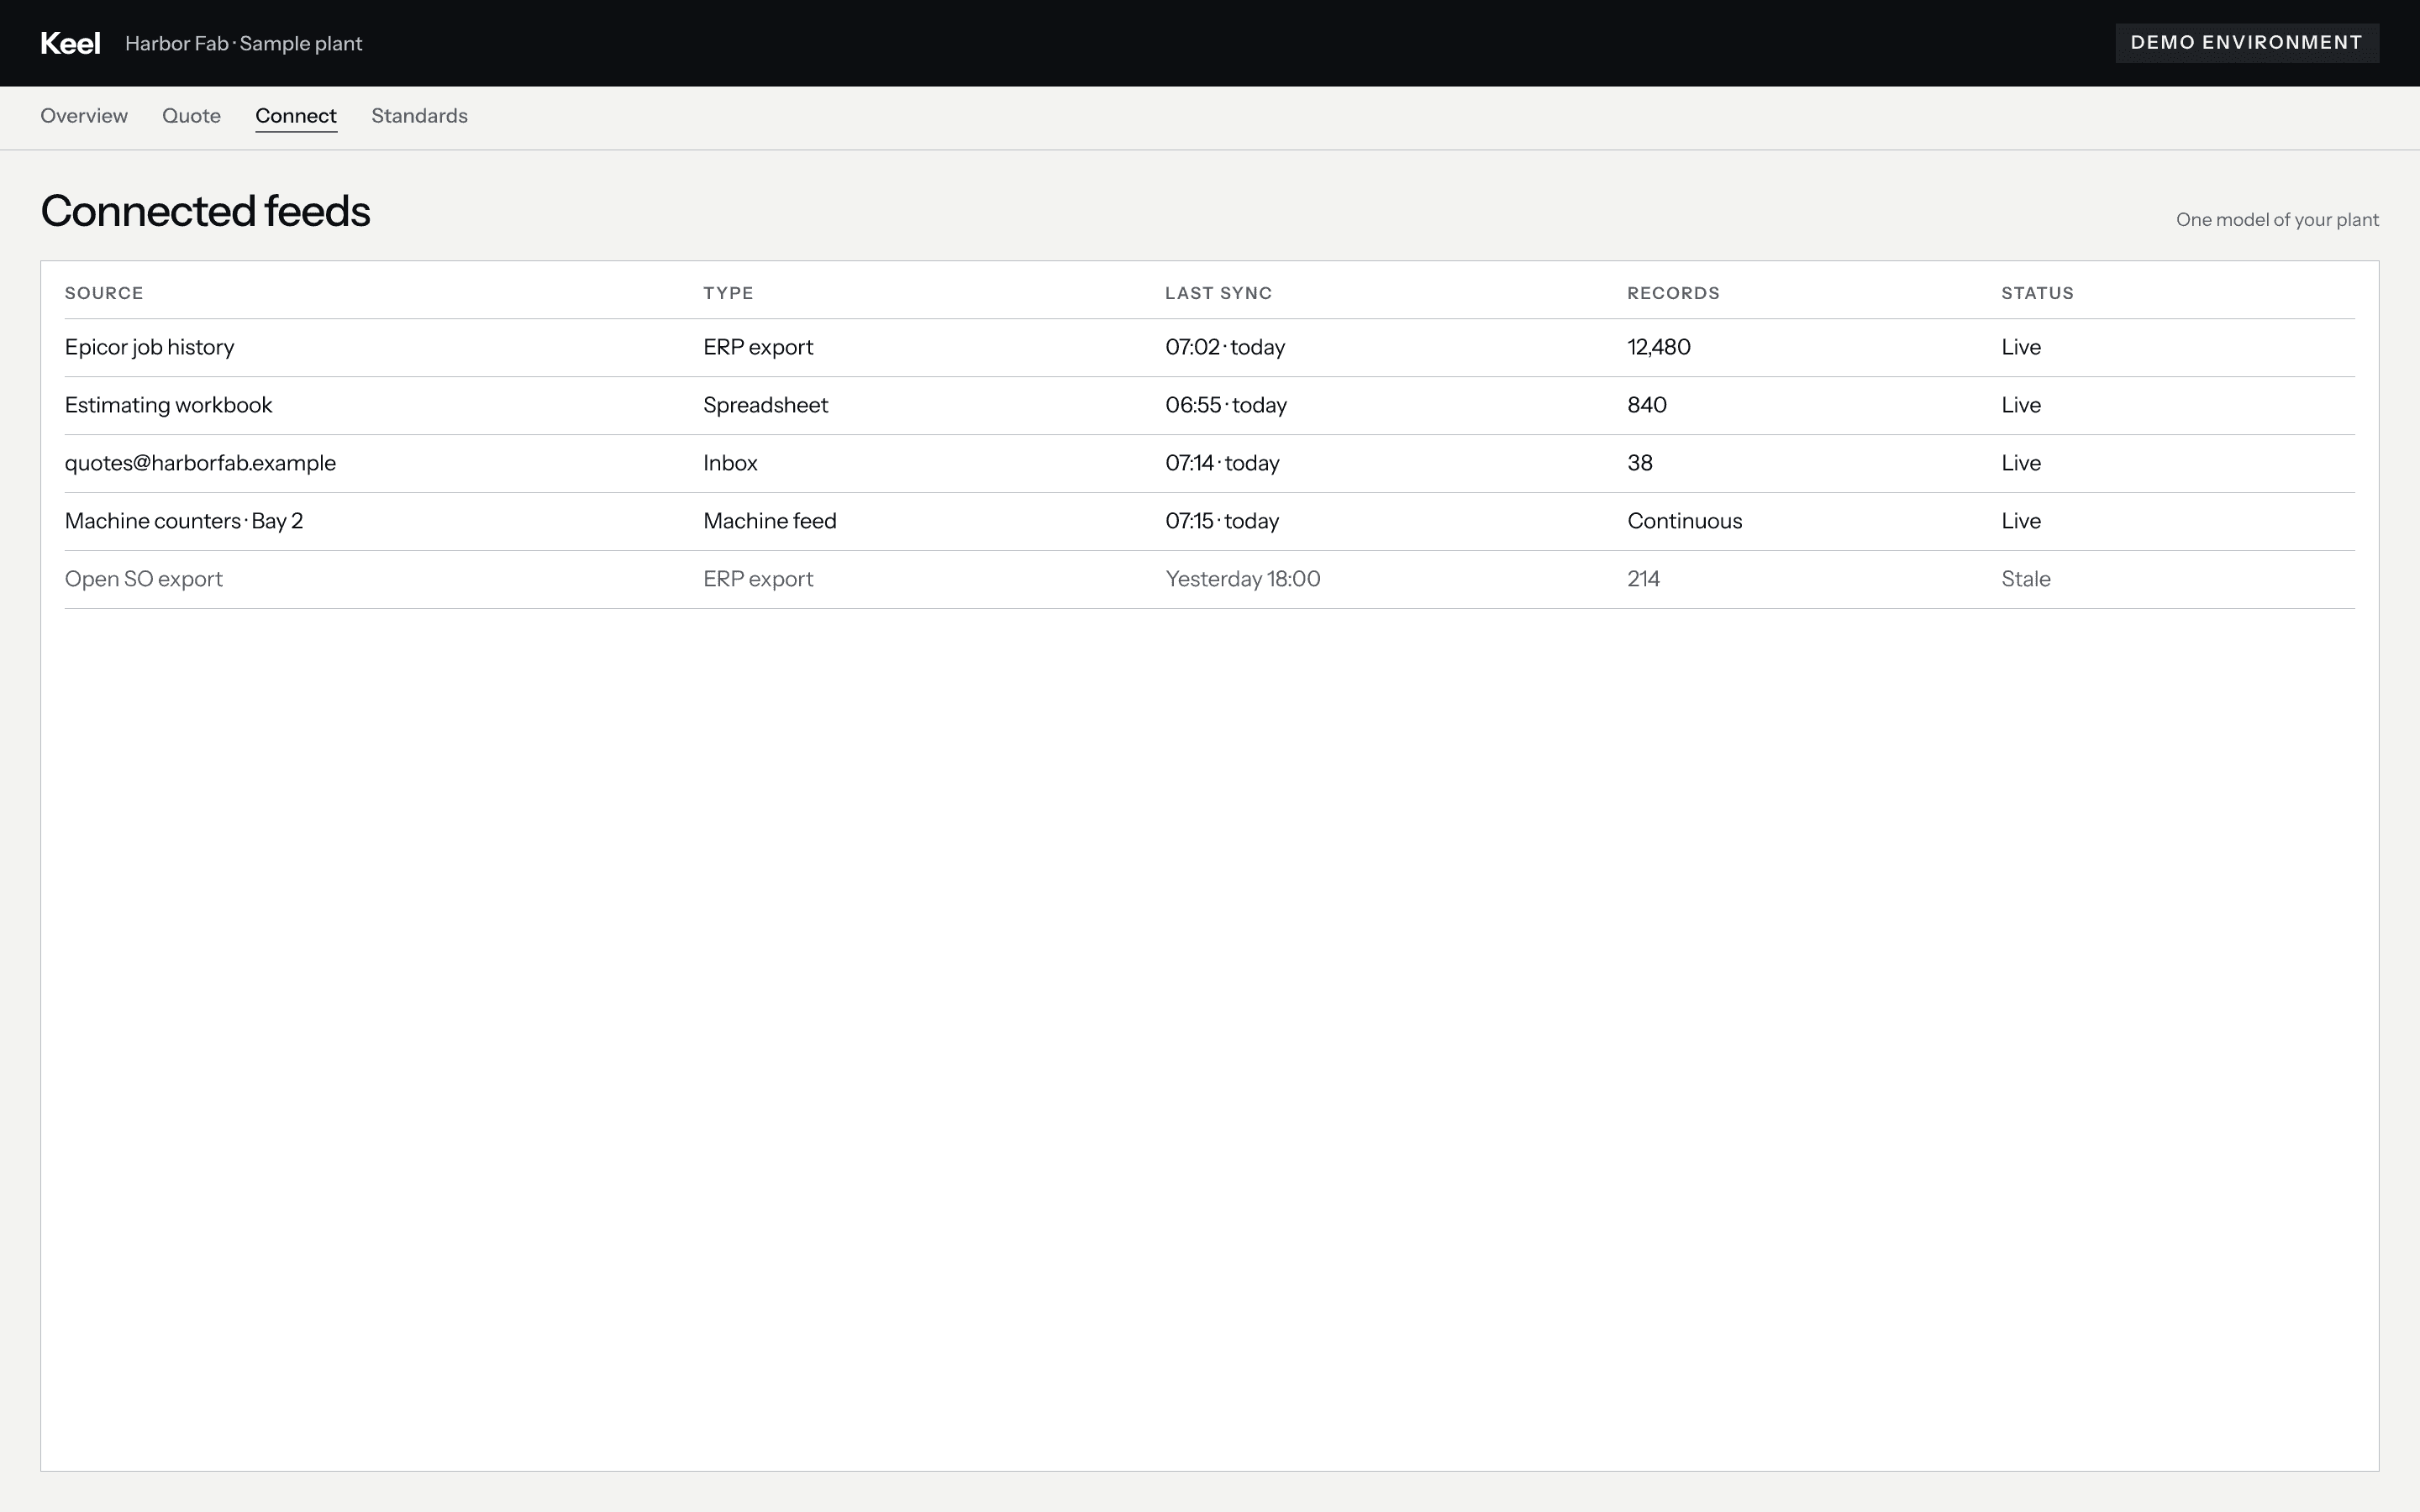2420x1512 pixels.
Task: Click ERP export type for Open SO row
Action: (x=758, y=579)
